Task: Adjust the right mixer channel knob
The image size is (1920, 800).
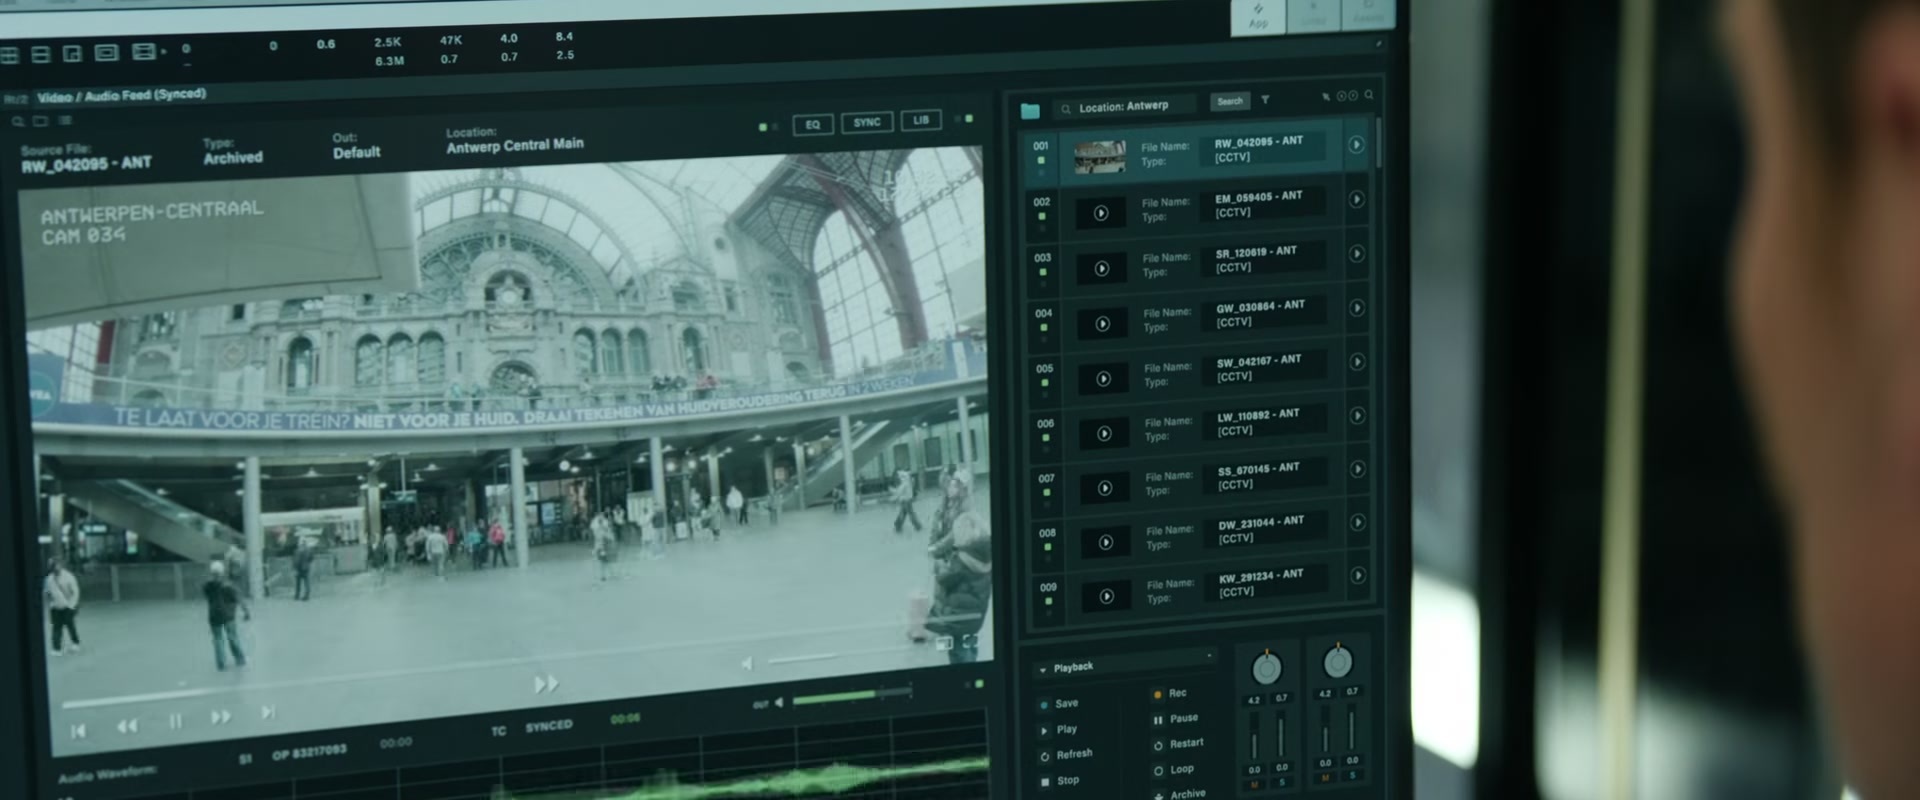Action: [x=1337, y=661]
